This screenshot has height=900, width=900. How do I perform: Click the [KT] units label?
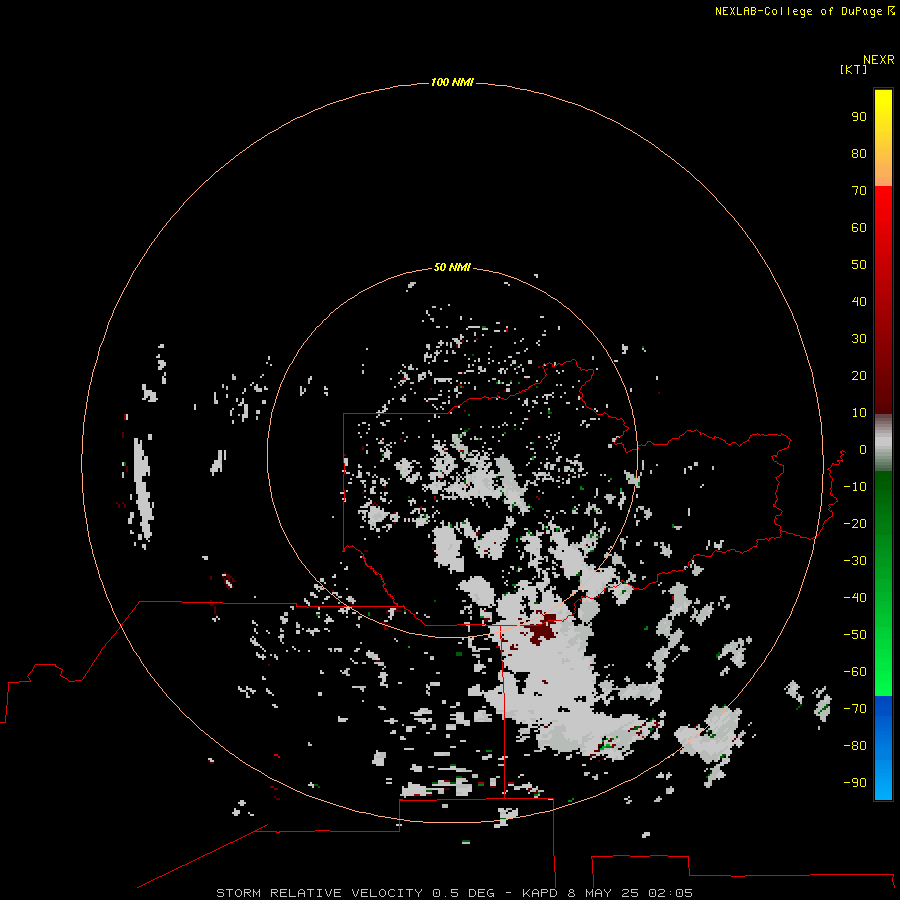click(x=854, y=70)
